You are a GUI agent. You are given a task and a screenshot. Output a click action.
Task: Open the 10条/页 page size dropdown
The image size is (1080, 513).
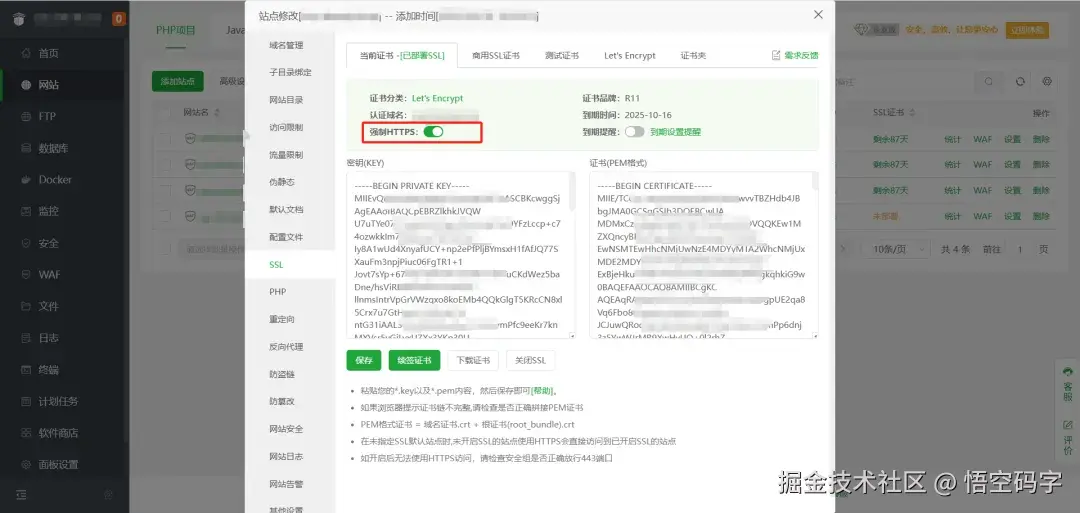[900, 249]
